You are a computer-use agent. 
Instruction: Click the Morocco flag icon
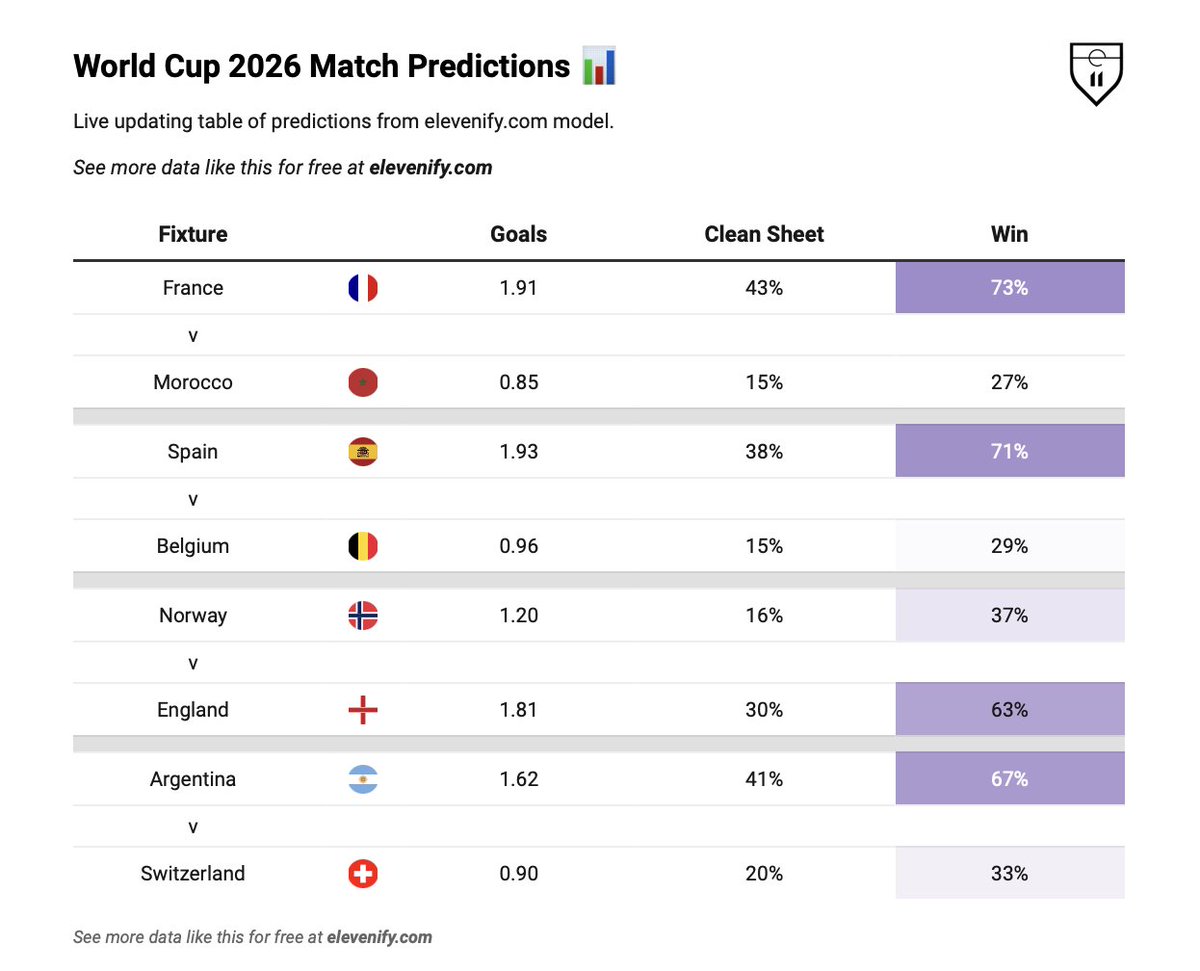point(363,382)
